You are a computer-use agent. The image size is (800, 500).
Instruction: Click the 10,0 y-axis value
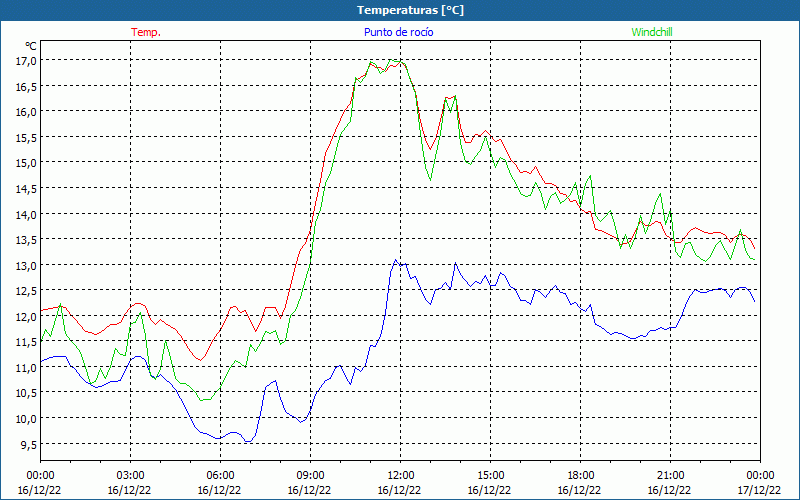[27, 418]
